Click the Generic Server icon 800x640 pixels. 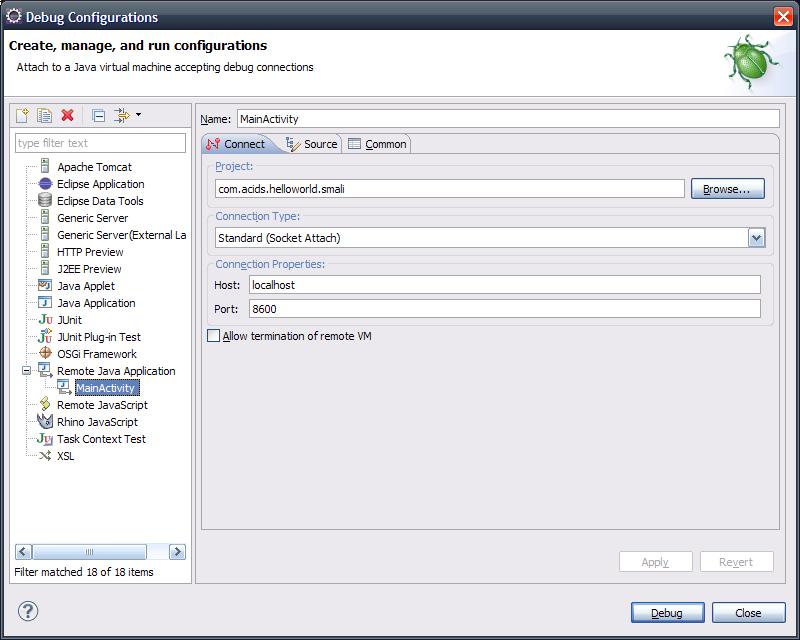(45, 217)
